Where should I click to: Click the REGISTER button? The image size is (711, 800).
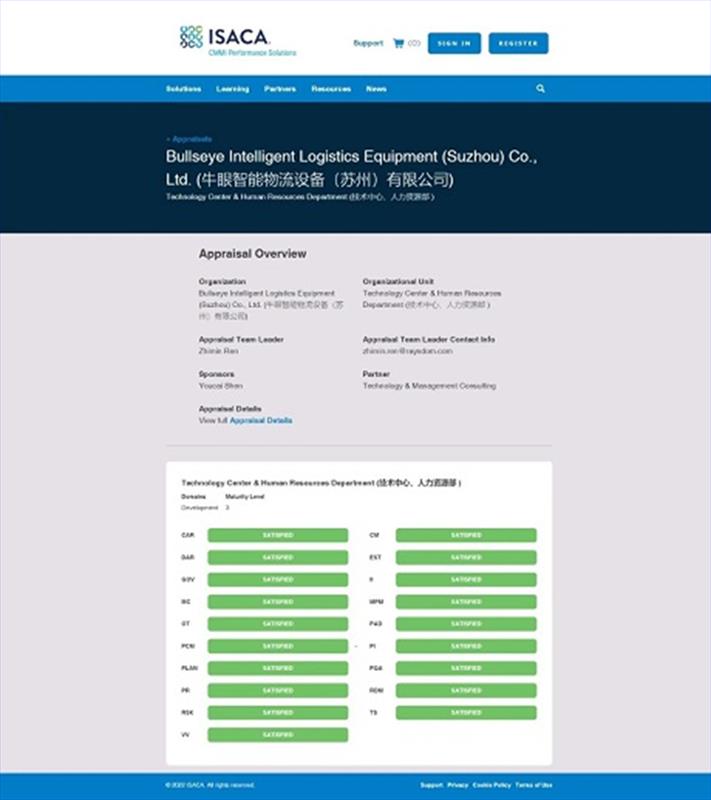[518, 43]
